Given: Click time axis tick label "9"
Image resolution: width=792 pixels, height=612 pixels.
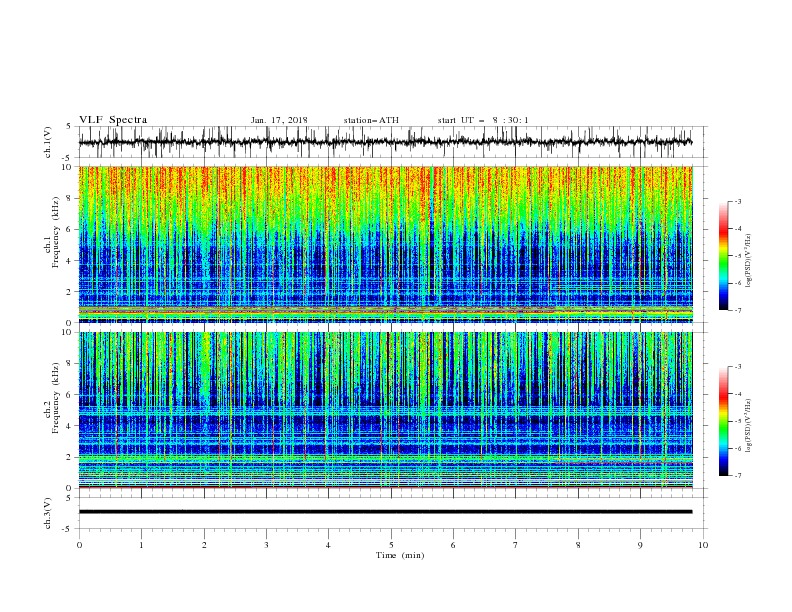Looking at the screenshot, I should [640, 545].
